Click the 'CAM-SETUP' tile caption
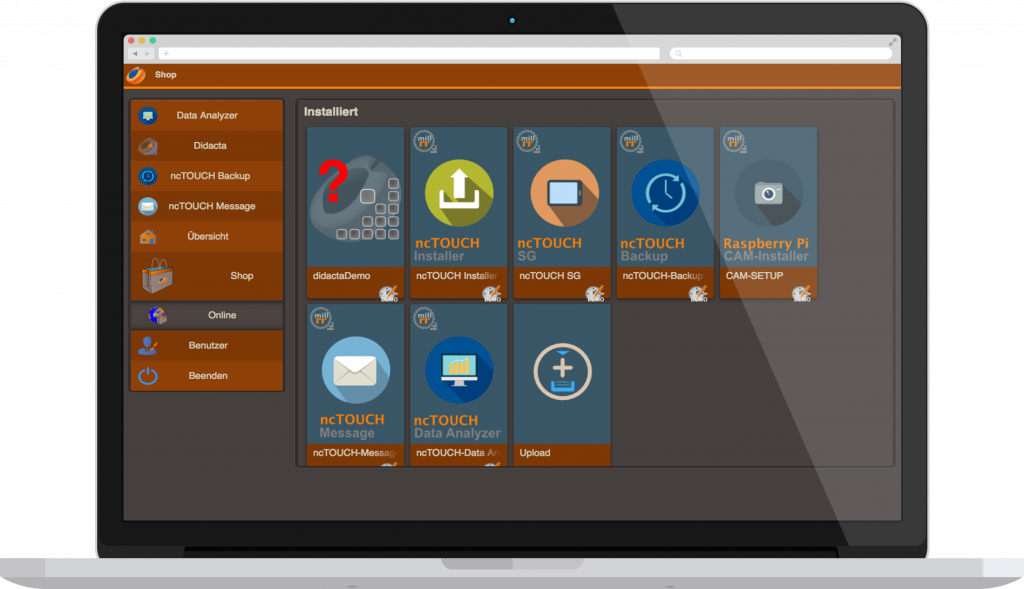Screen dimensions: 1024x589 754,276
